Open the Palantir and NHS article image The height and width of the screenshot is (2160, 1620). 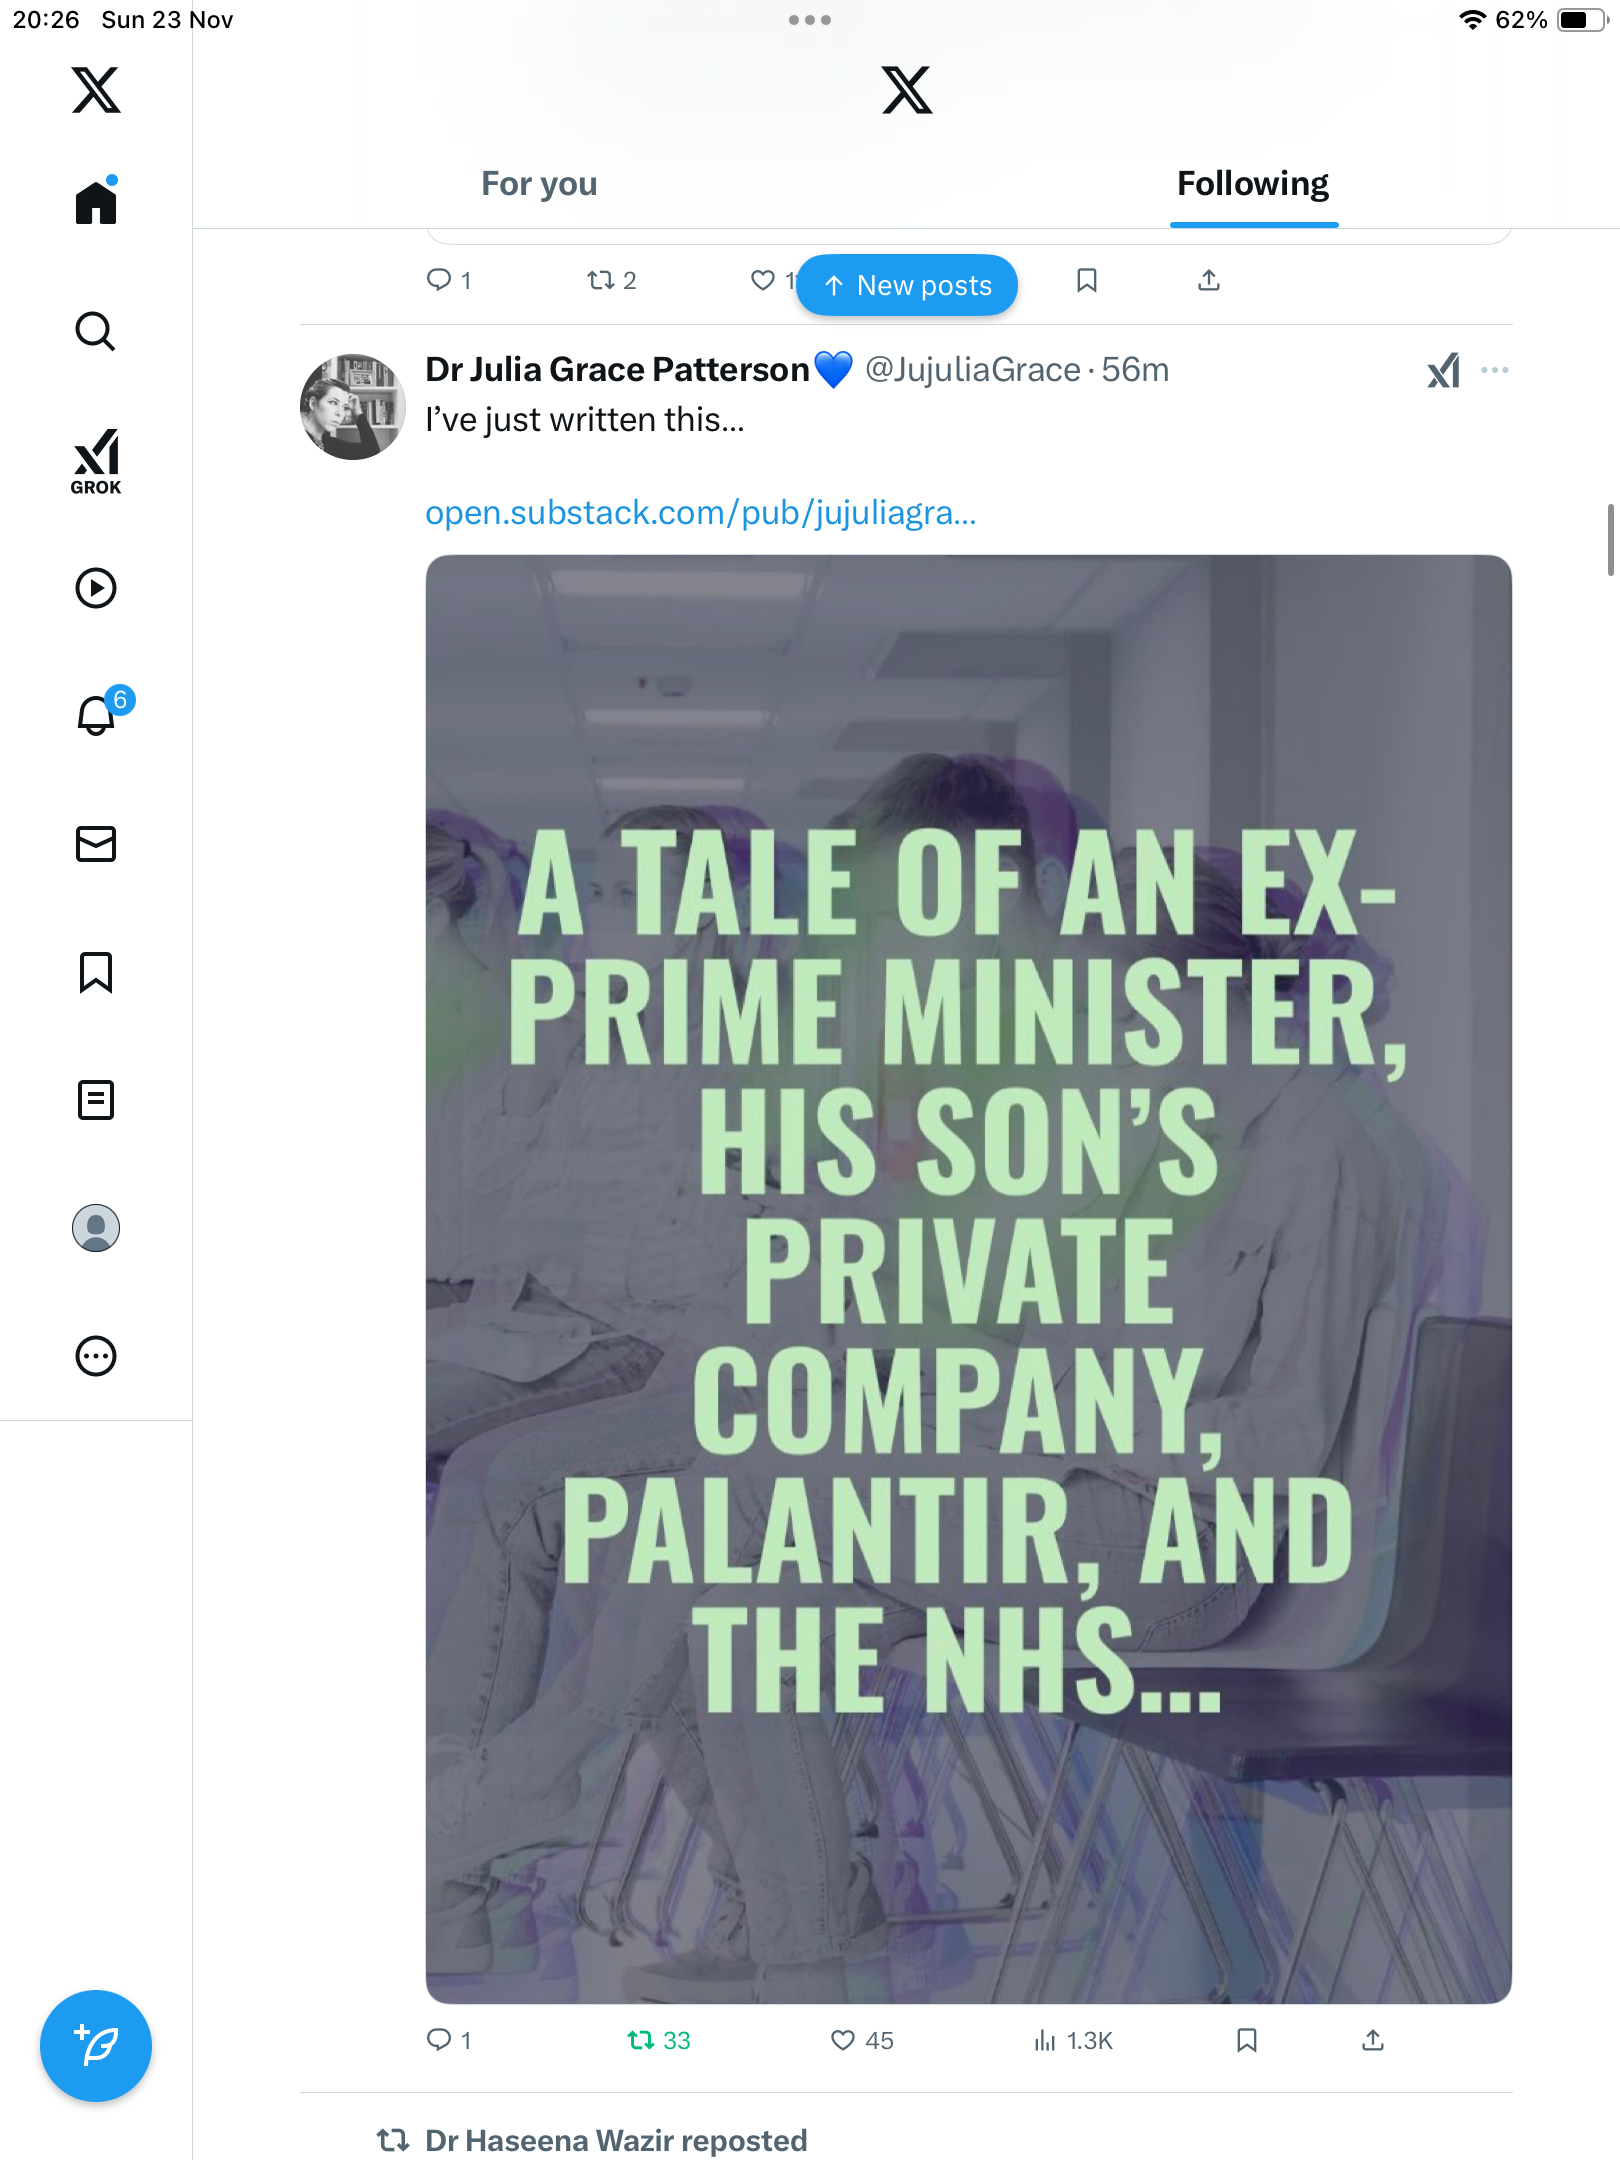pyautogui.click(x=968, y=1278)
